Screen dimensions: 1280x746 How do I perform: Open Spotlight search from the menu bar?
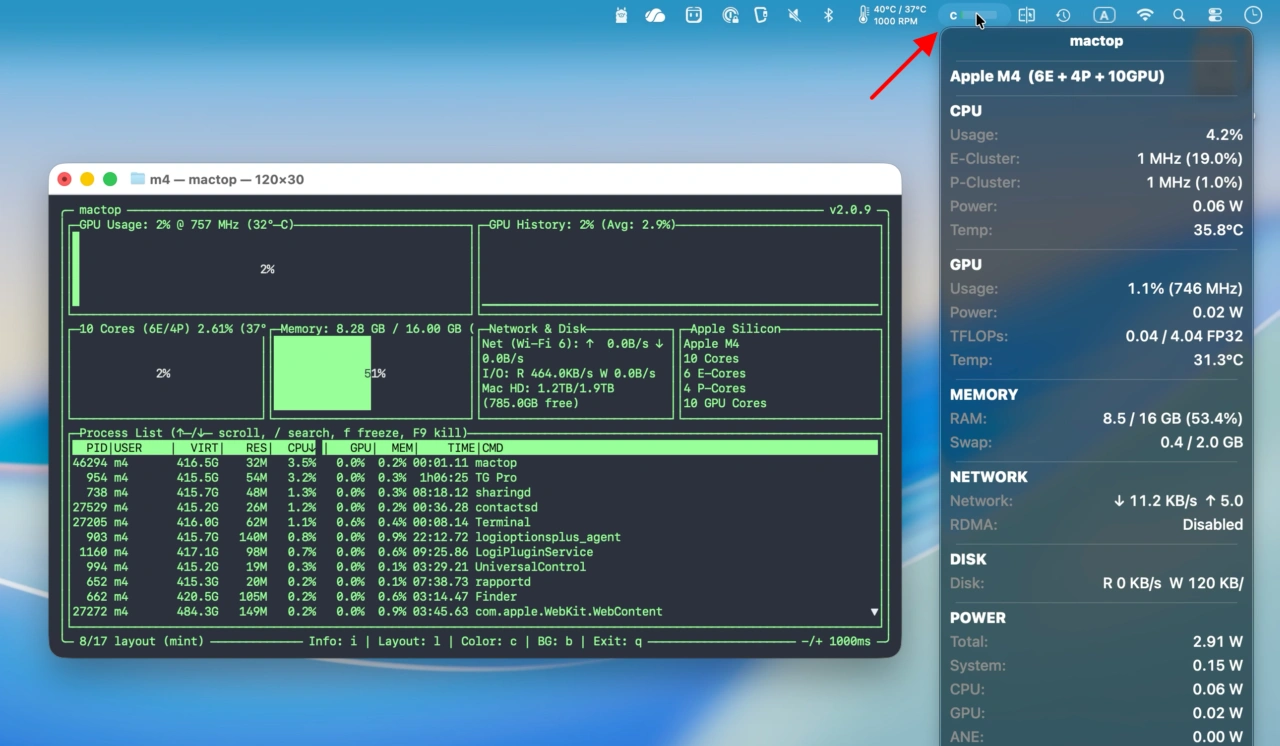pyautogui.click(x=1181, y=15)
